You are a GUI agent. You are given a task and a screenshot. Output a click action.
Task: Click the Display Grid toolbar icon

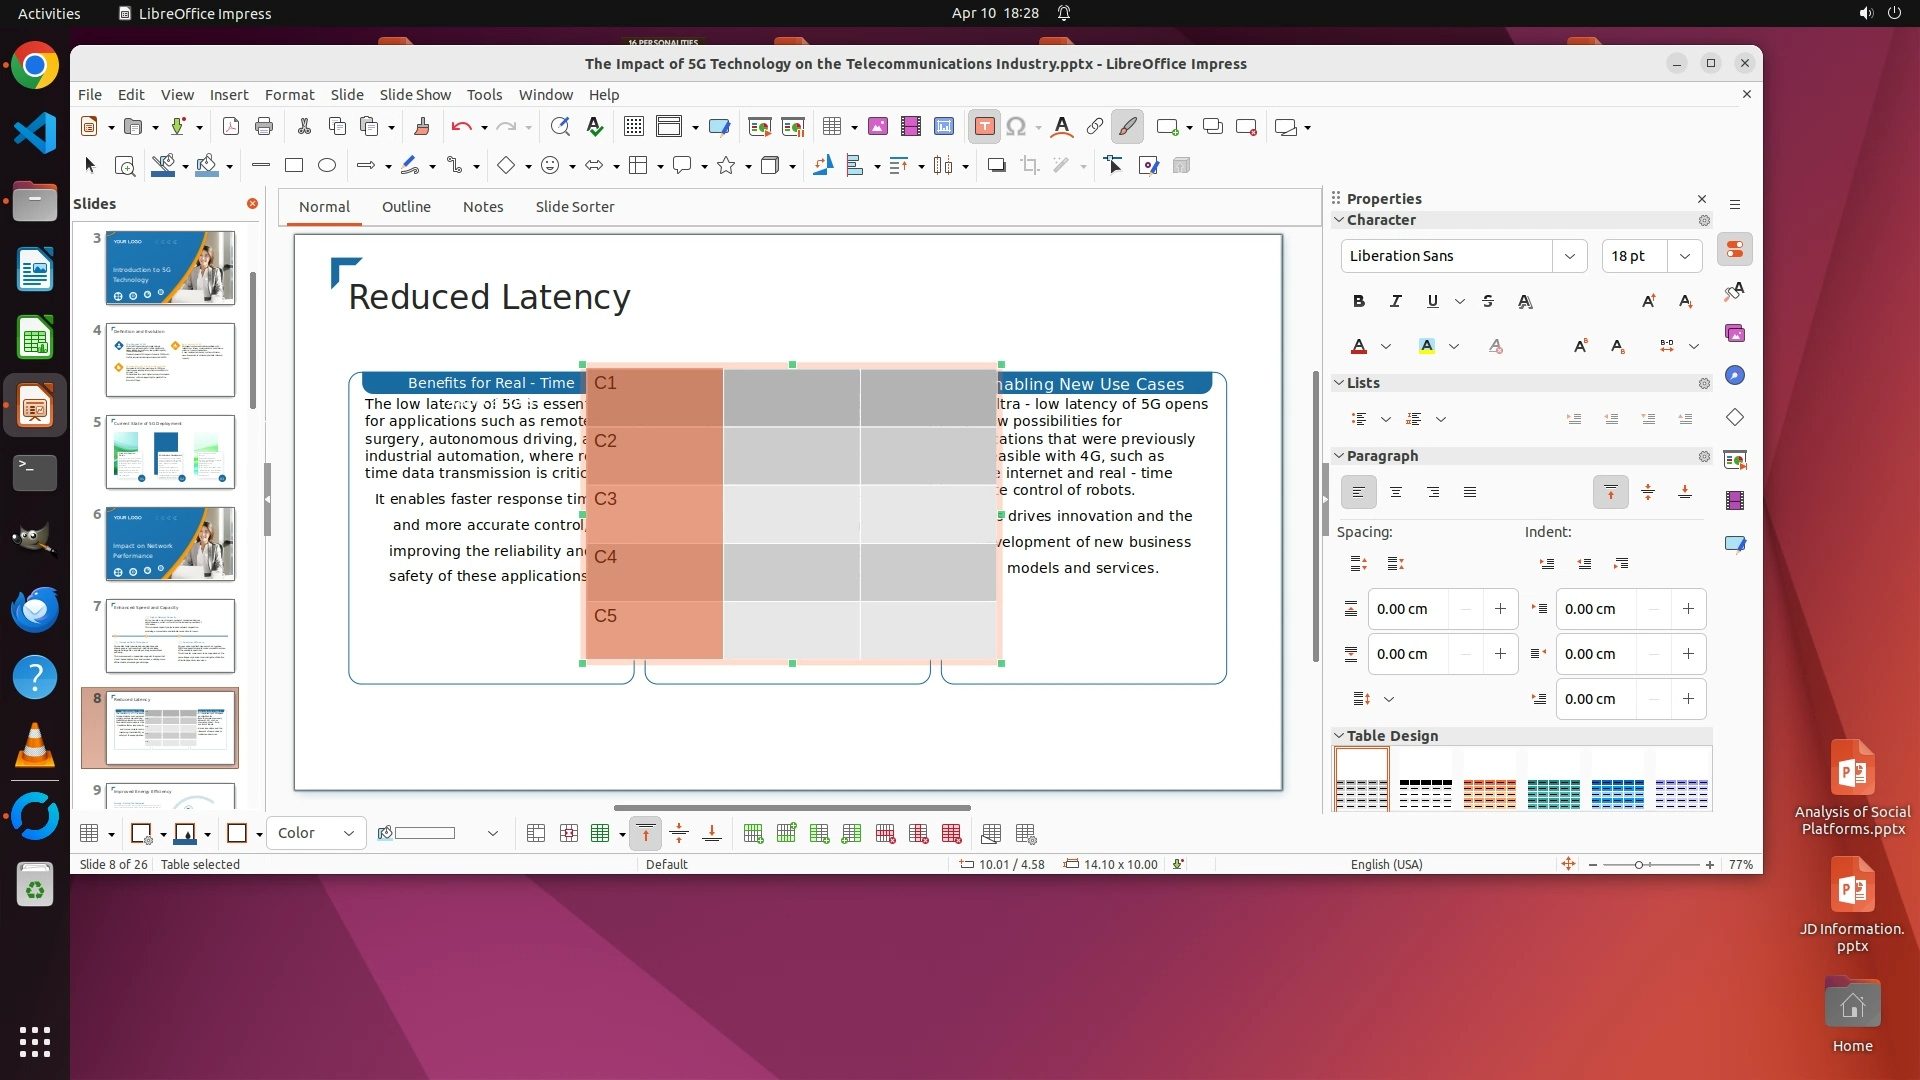tap(633, 127)
